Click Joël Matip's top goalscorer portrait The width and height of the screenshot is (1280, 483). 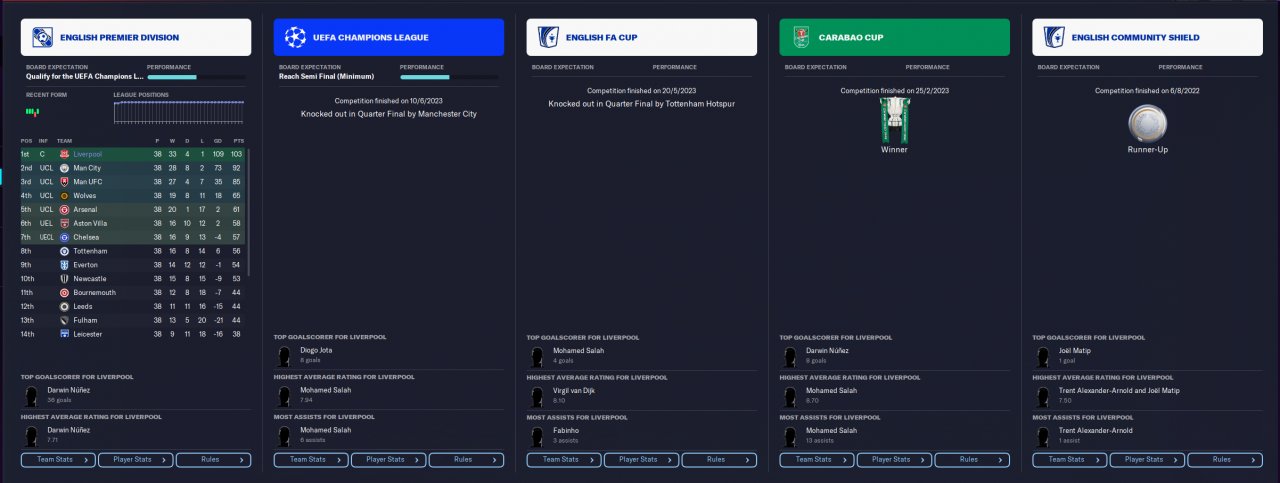[1043, 355]
